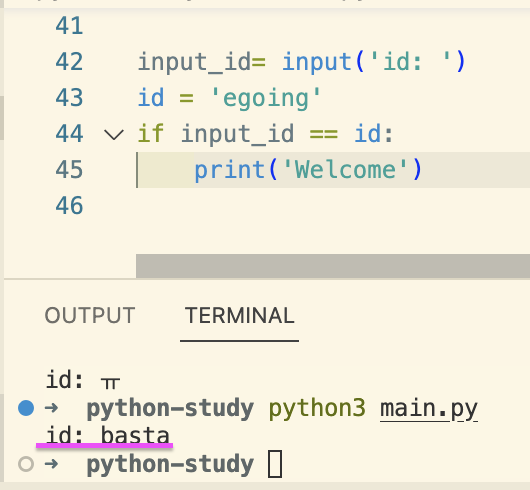Click line number 45 in the gutter
The image size is (530, 490).
pyautogui.click(x=69, y=169)
